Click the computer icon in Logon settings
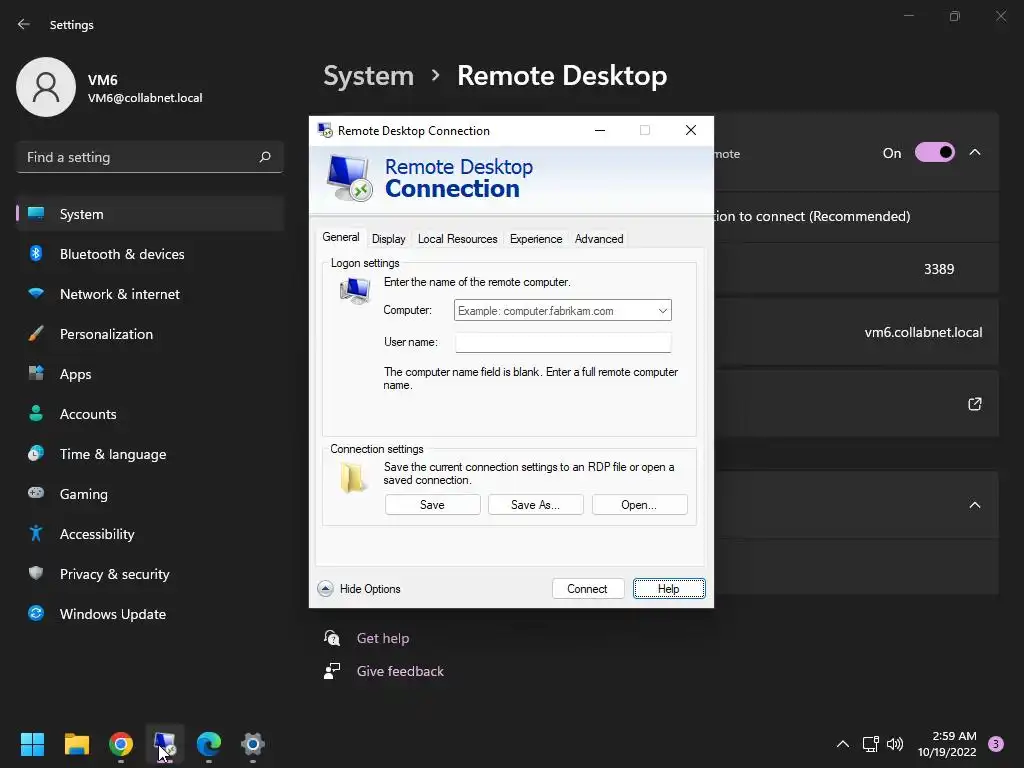The height and width of the screenshot is (768, 1024). pyautogui.click(x=355, y=291)
